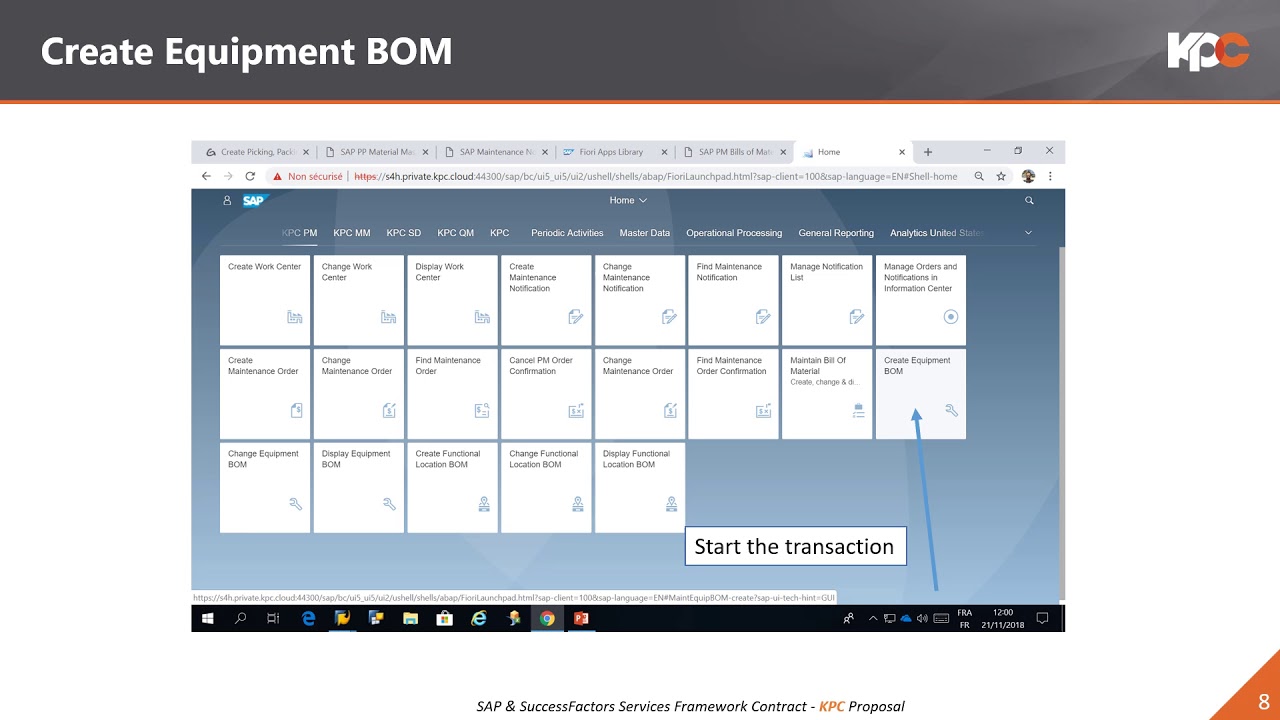Bookmark the page with the star icon
The image size is (1280, 720).
pyautogui.click(x=1001, y=176)
